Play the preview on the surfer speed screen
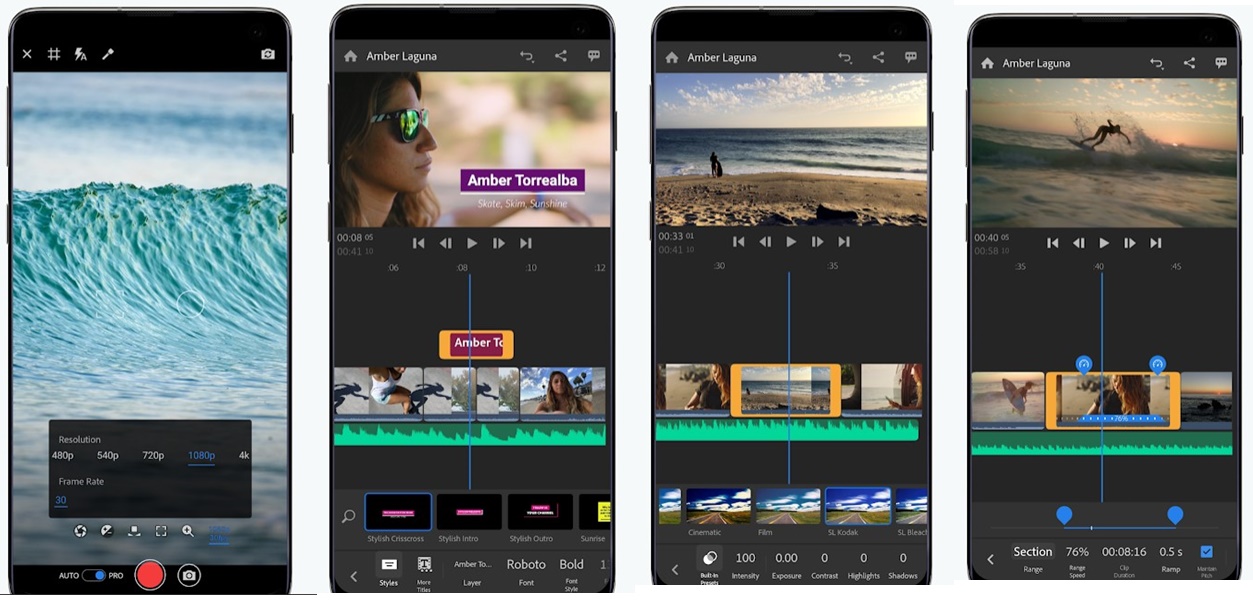Image resolution: width=1253 pixels, height=600 pixels. 1104,243
